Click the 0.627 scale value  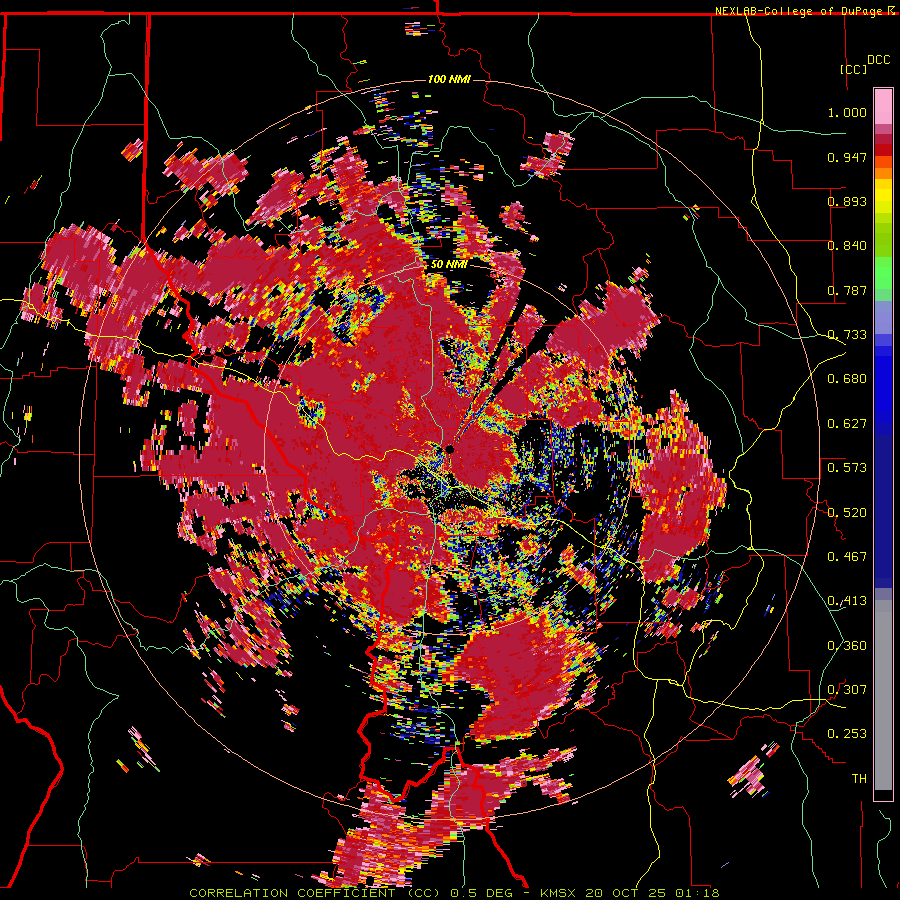click(x=847, y=424)
